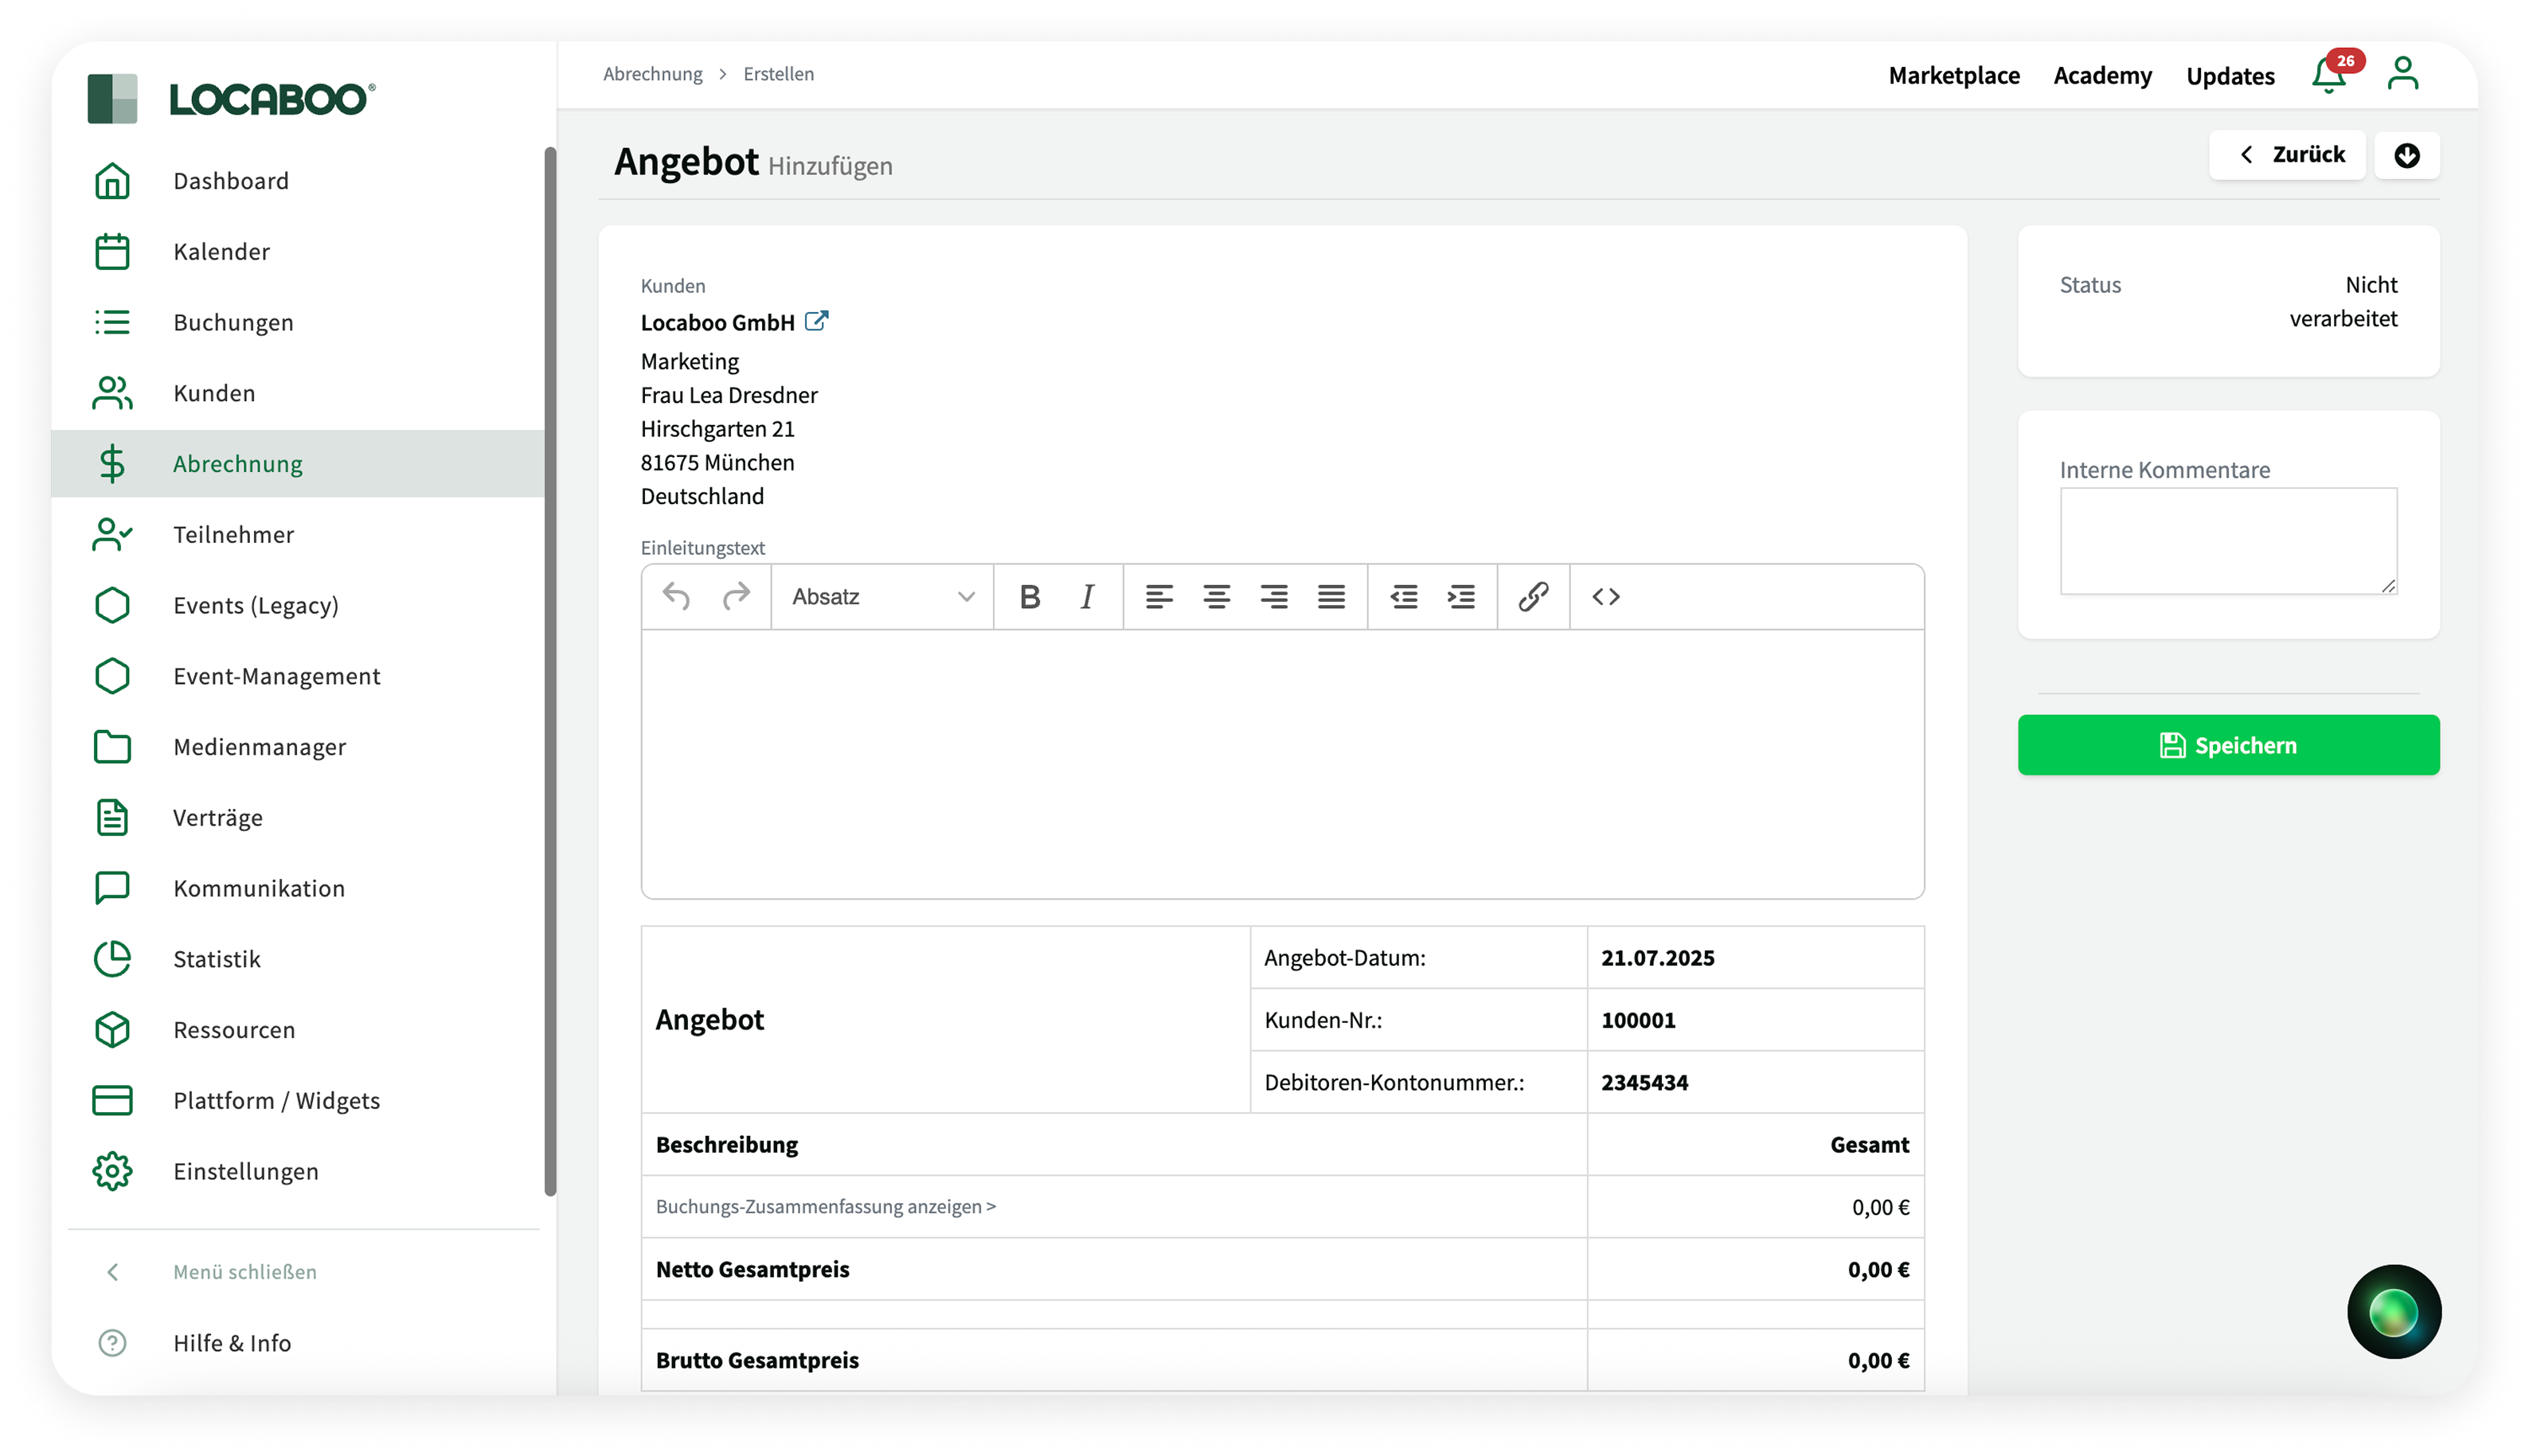This screenshot has height=1456, width=2529.
Task: Center-align text in editor
Action: pyautogui.click(x=1216, y=597)
